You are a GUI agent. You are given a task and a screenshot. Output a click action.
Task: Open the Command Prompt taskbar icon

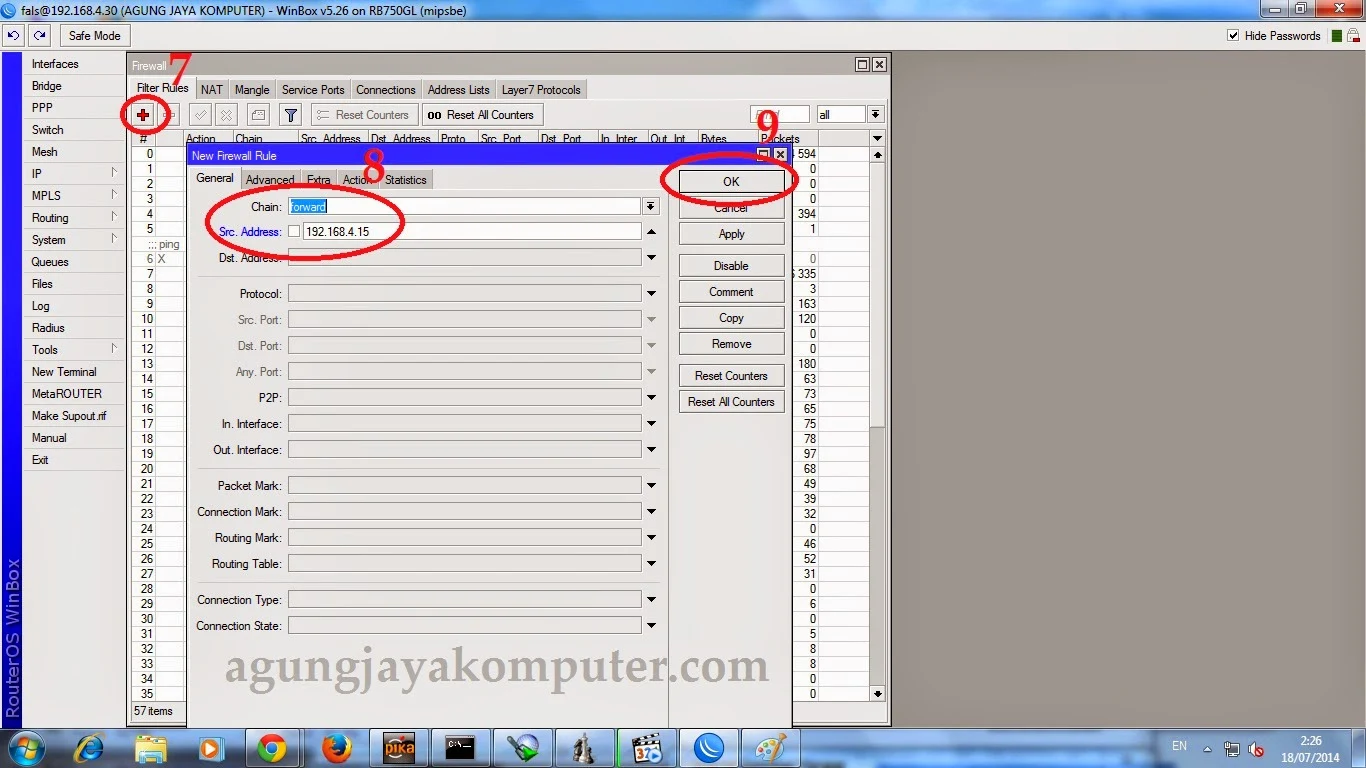pos(460,748)
